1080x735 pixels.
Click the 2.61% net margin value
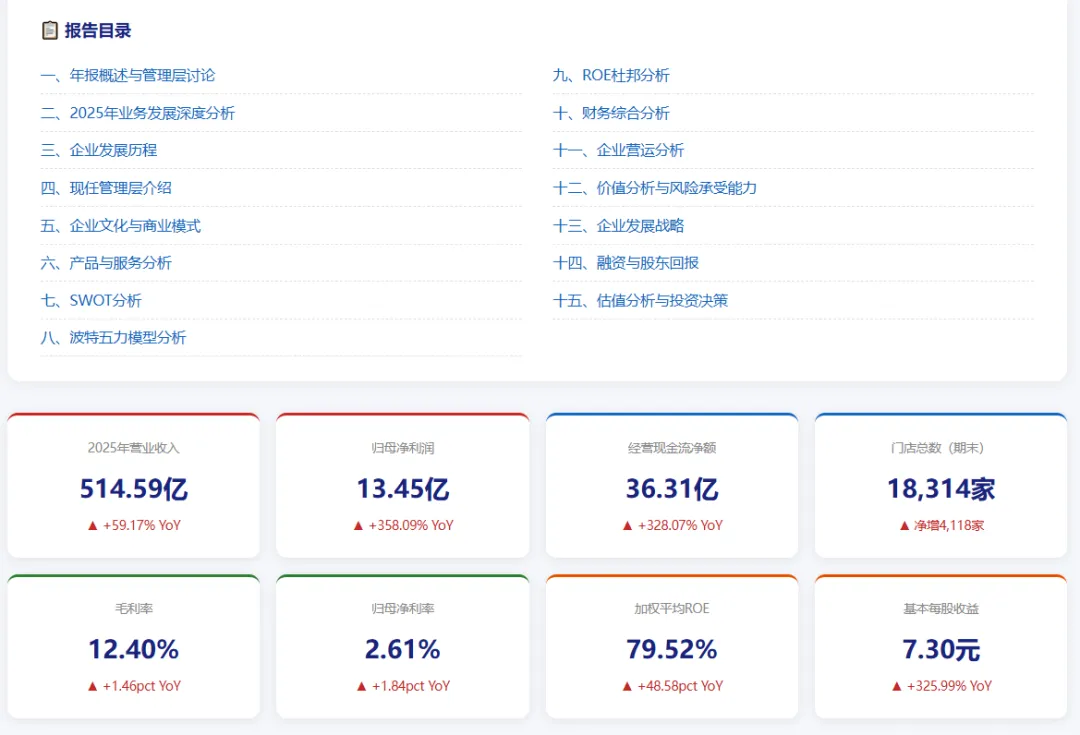pyautogui.click(x=403, y=649)
